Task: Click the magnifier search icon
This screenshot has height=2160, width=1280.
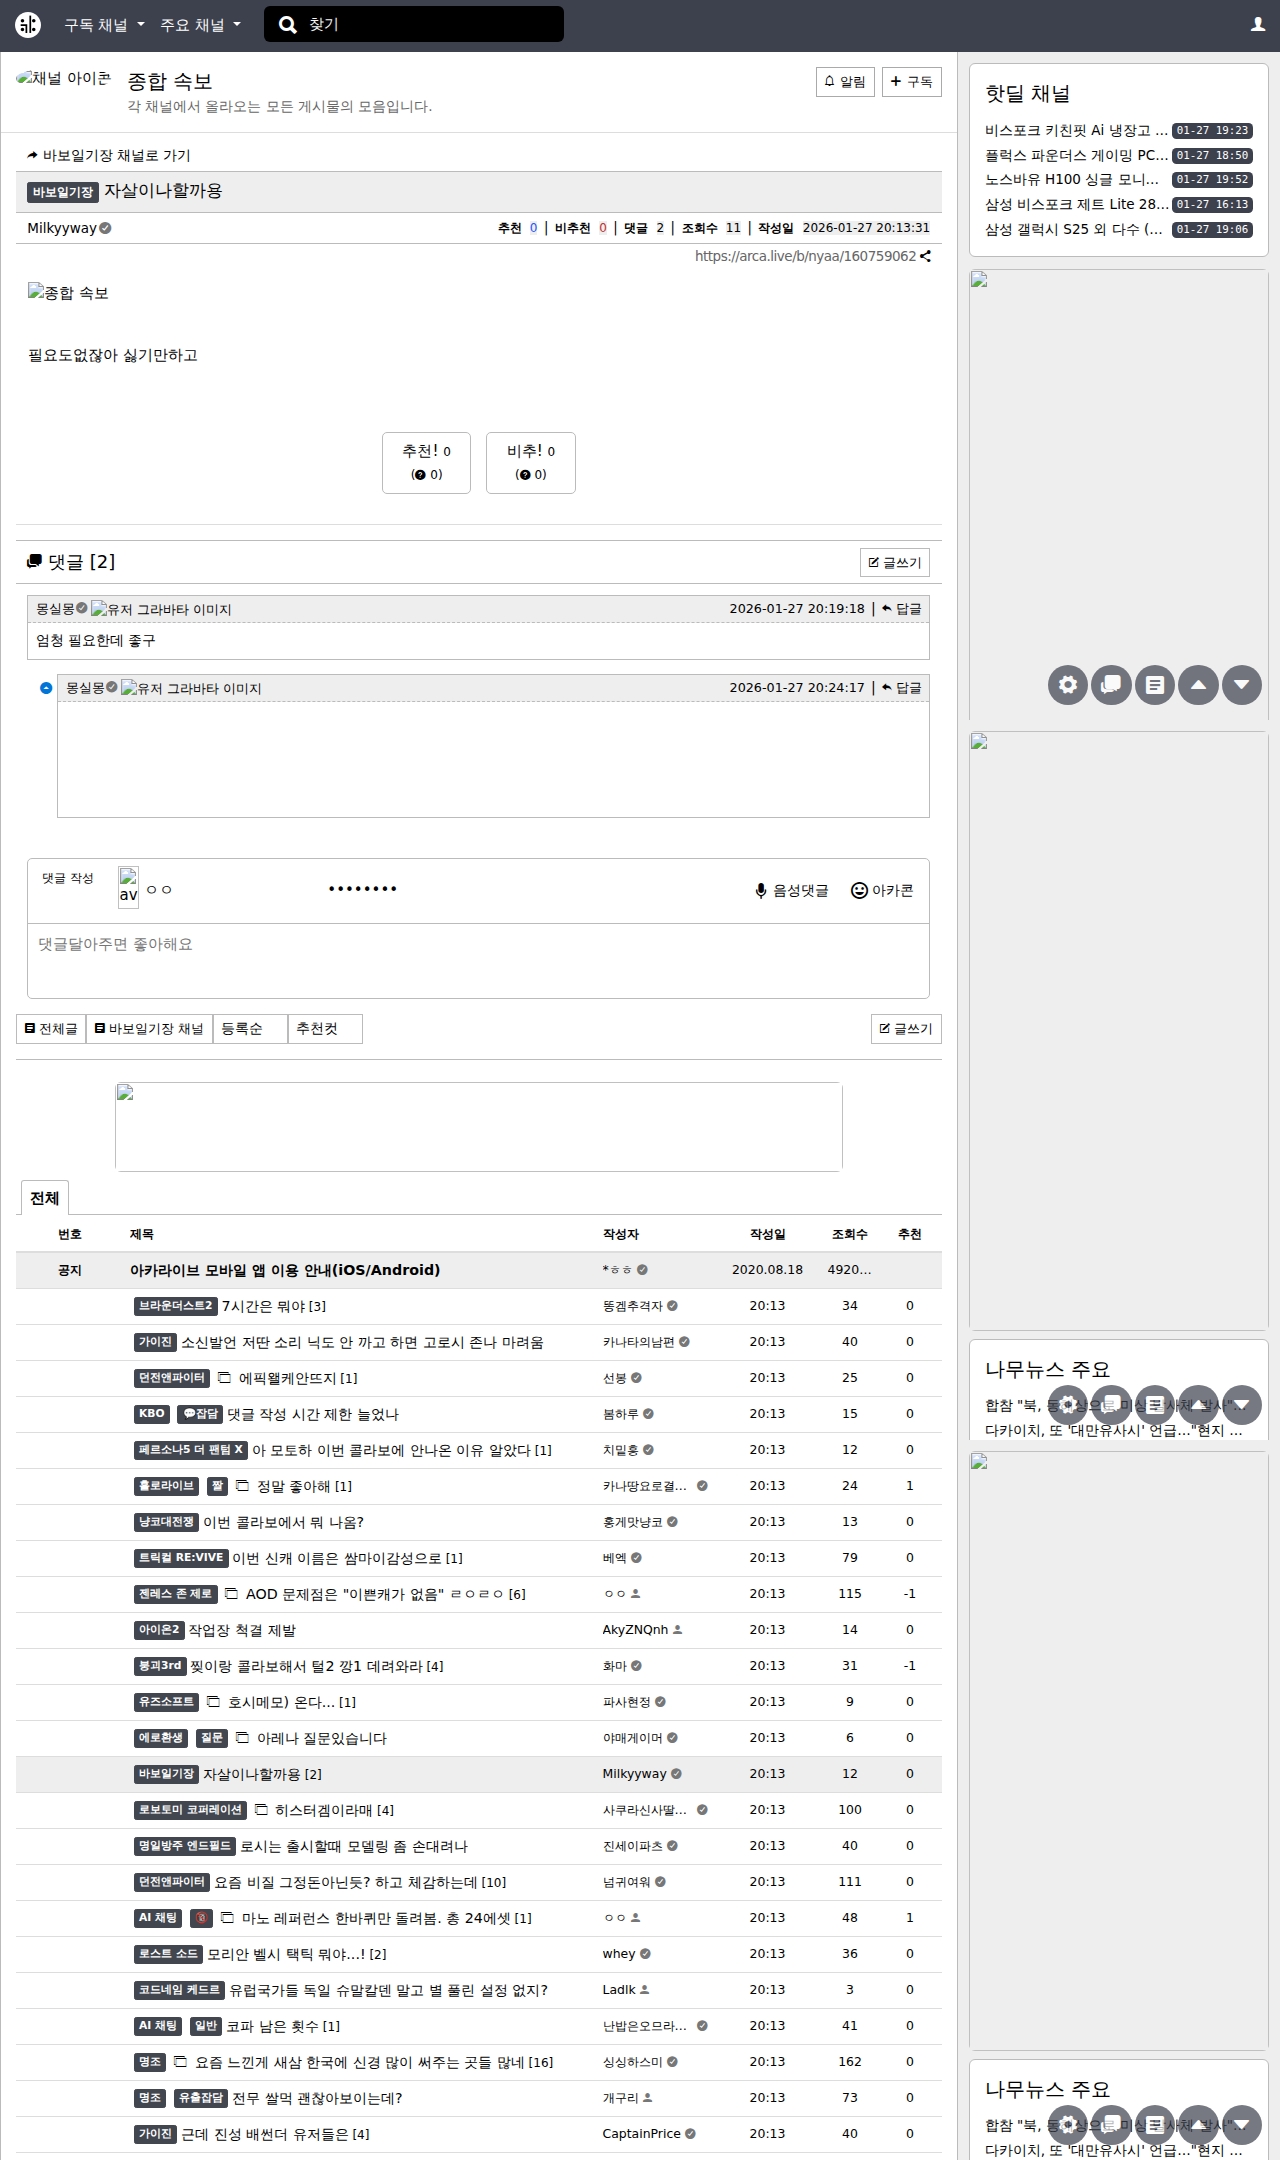Action: (288, 25)
